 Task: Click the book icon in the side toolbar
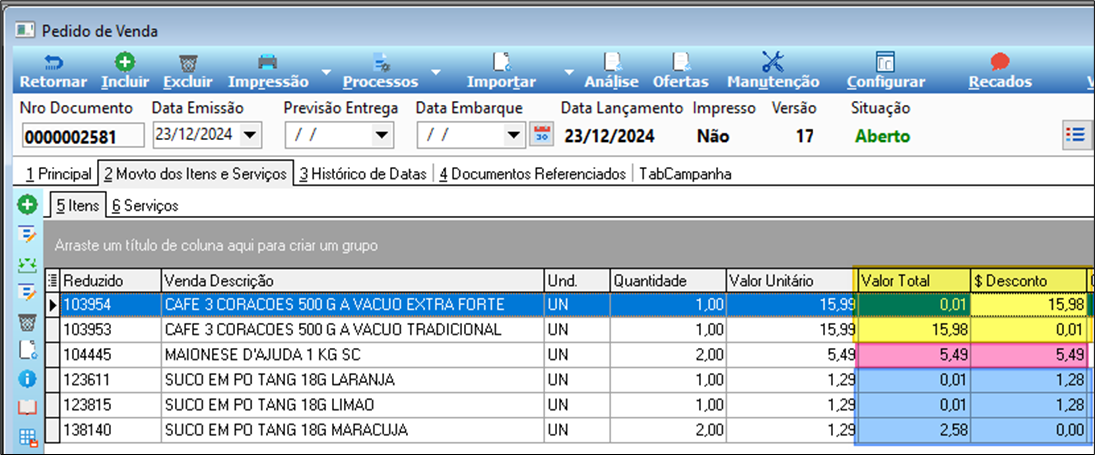27,408
